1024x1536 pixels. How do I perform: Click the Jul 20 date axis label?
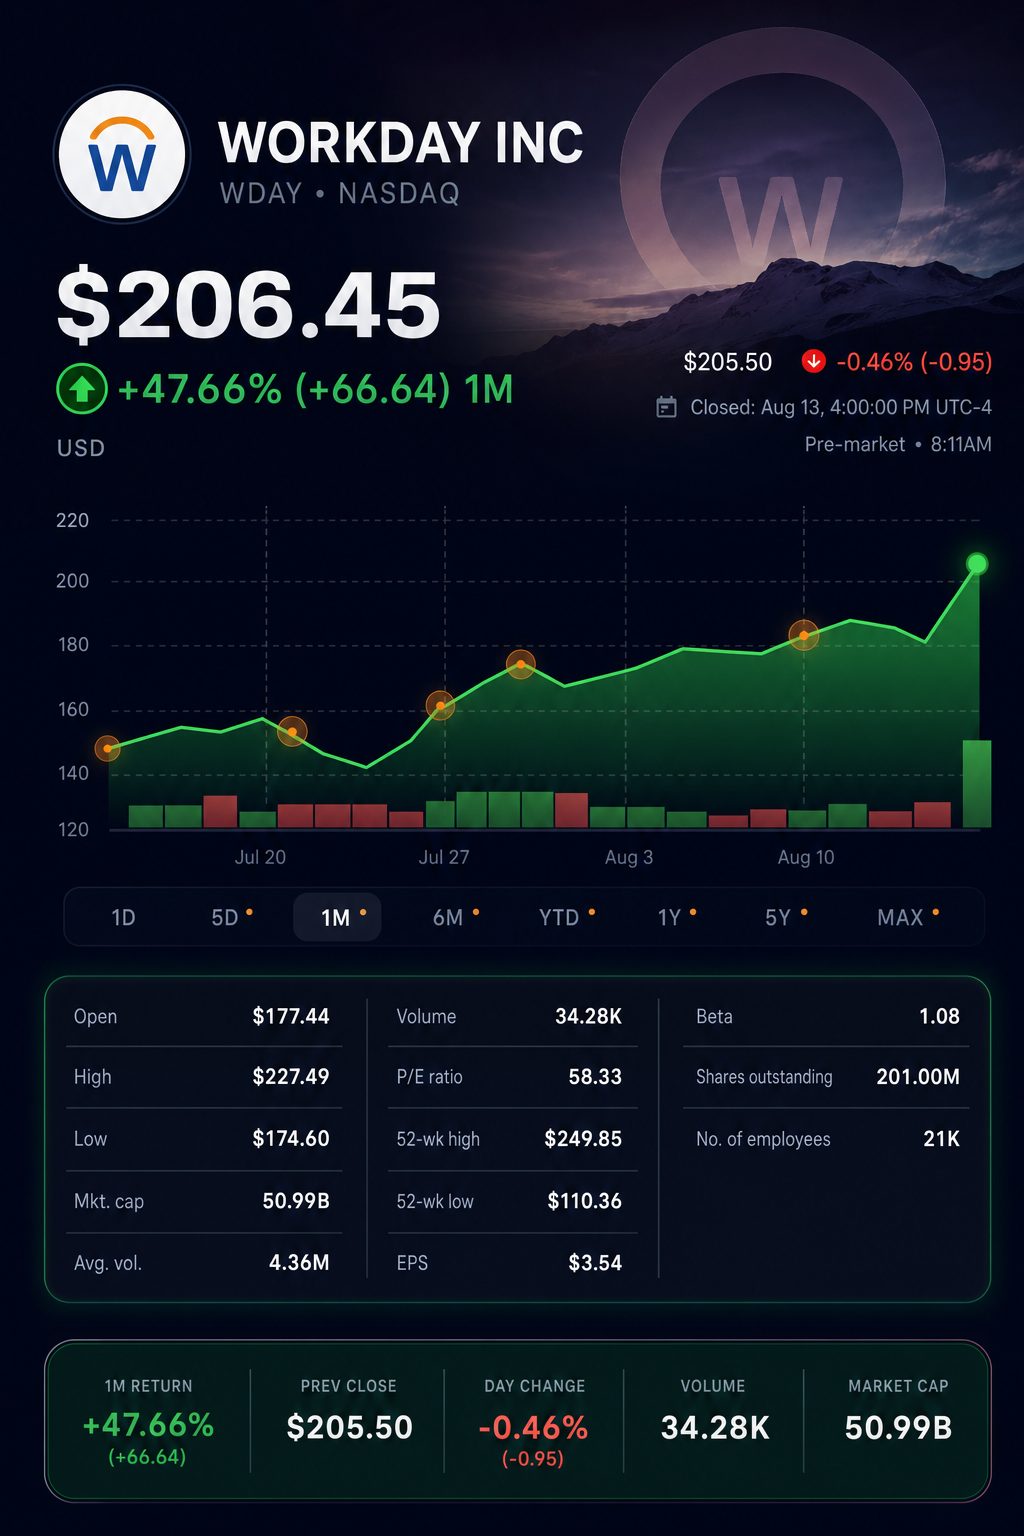260,857
